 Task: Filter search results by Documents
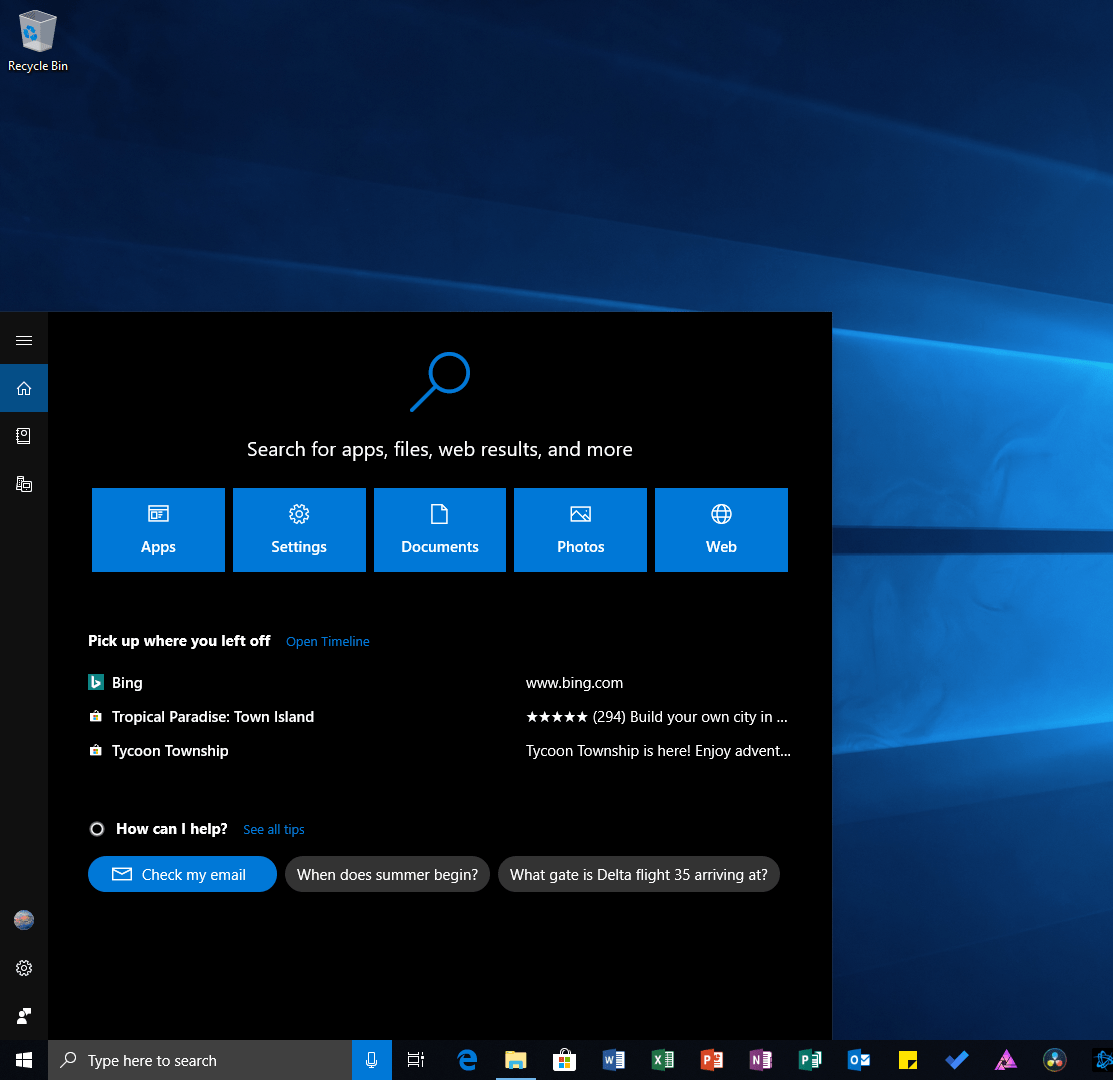coord(439,530)
